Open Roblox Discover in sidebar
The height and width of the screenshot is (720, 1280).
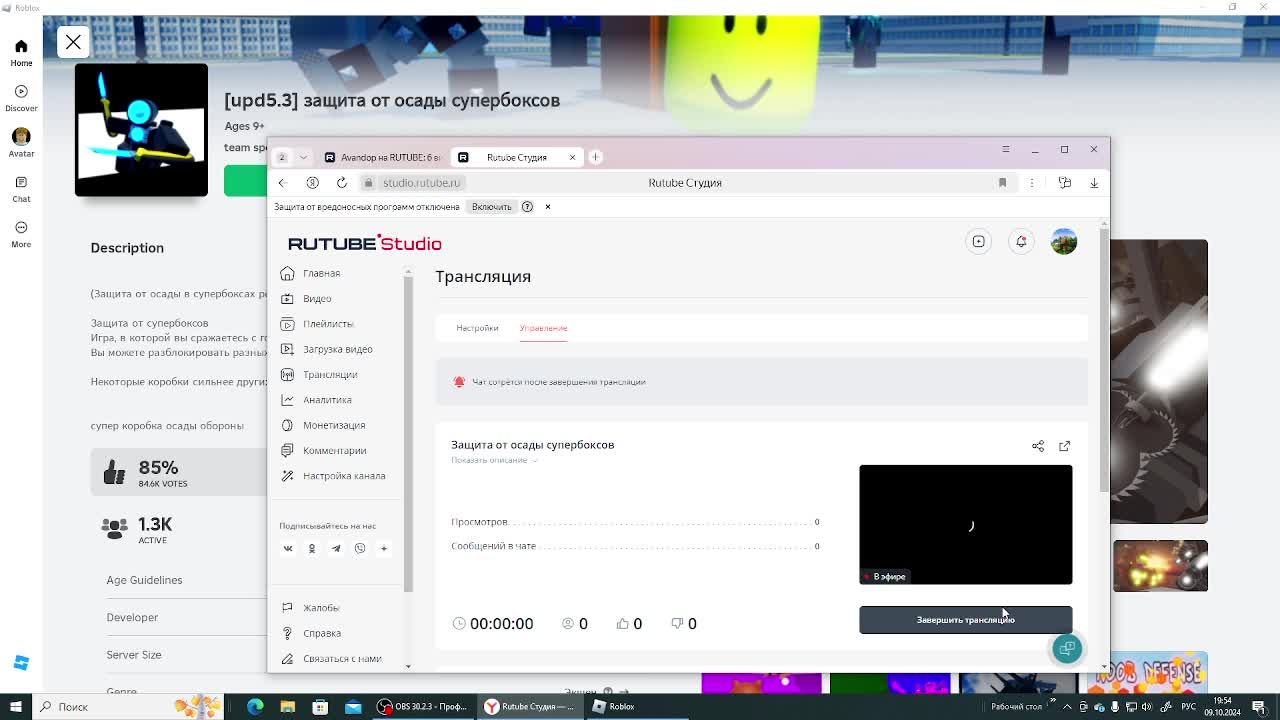pos(21,98)
